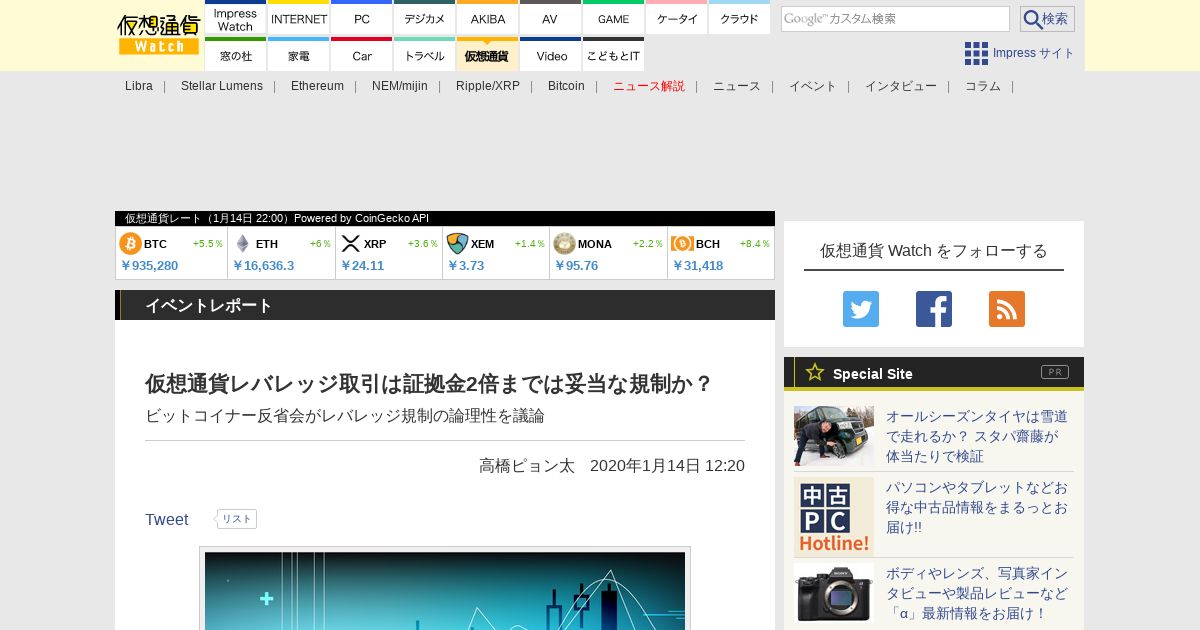Click the MONA coin icon
The image size is (1200, 630).
tap(564, 243)
